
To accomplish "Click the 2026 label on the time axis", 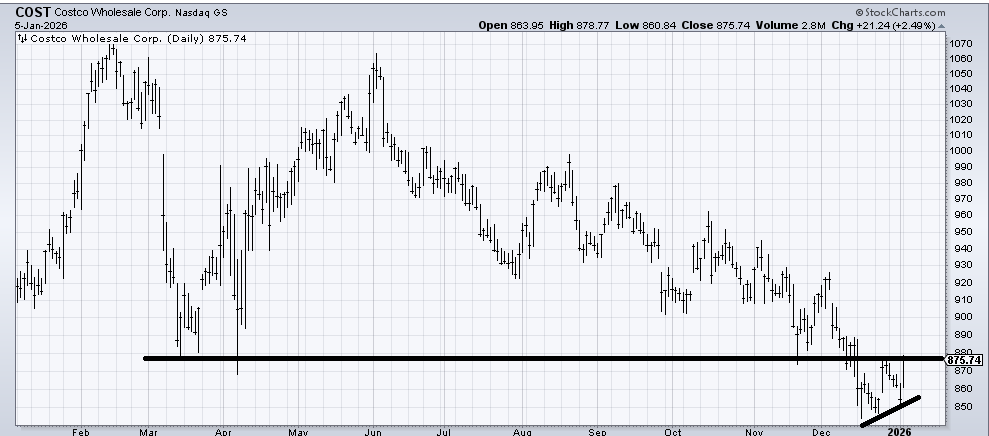I will [x=901, y=431].
